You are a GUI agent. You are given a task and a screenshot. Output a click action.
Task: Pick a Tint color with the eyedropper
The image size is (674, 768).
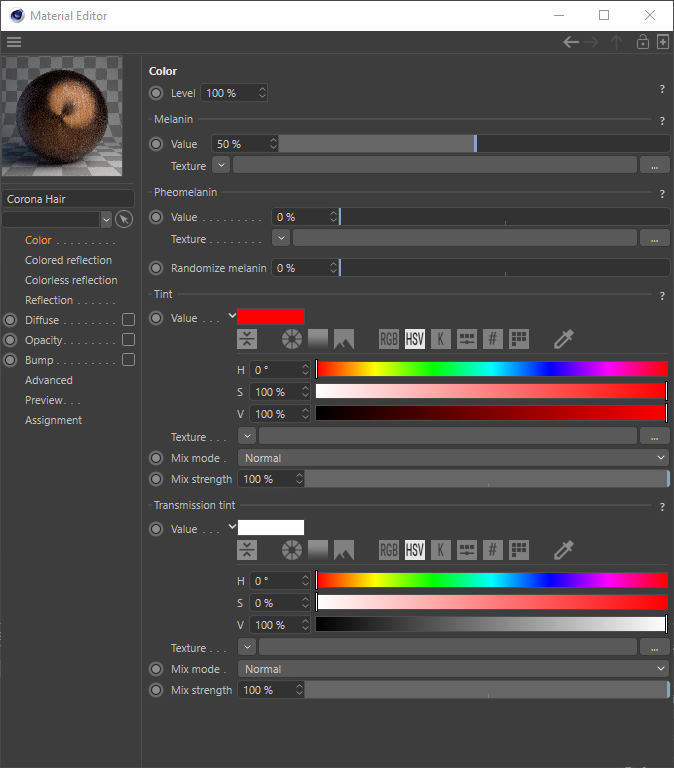tap(564, 339)
